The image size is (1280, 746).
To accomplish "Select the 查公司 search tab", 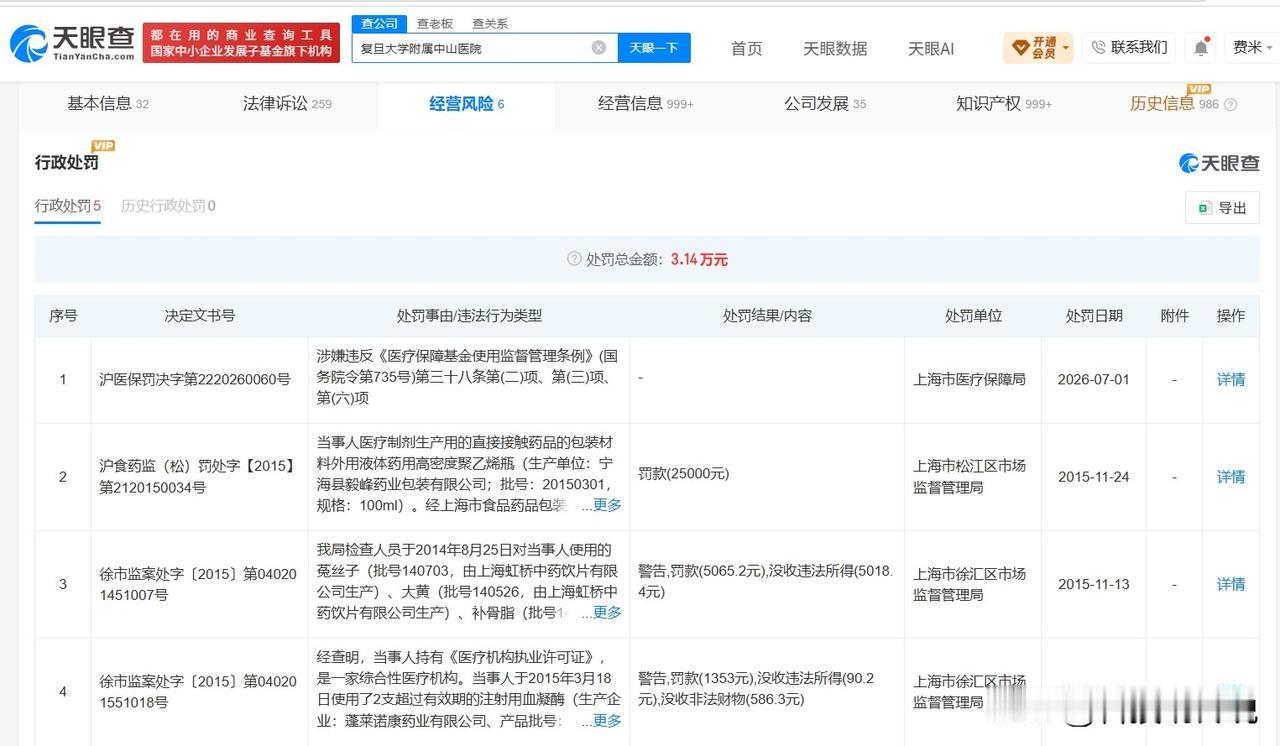I will [x=379, y=23].
